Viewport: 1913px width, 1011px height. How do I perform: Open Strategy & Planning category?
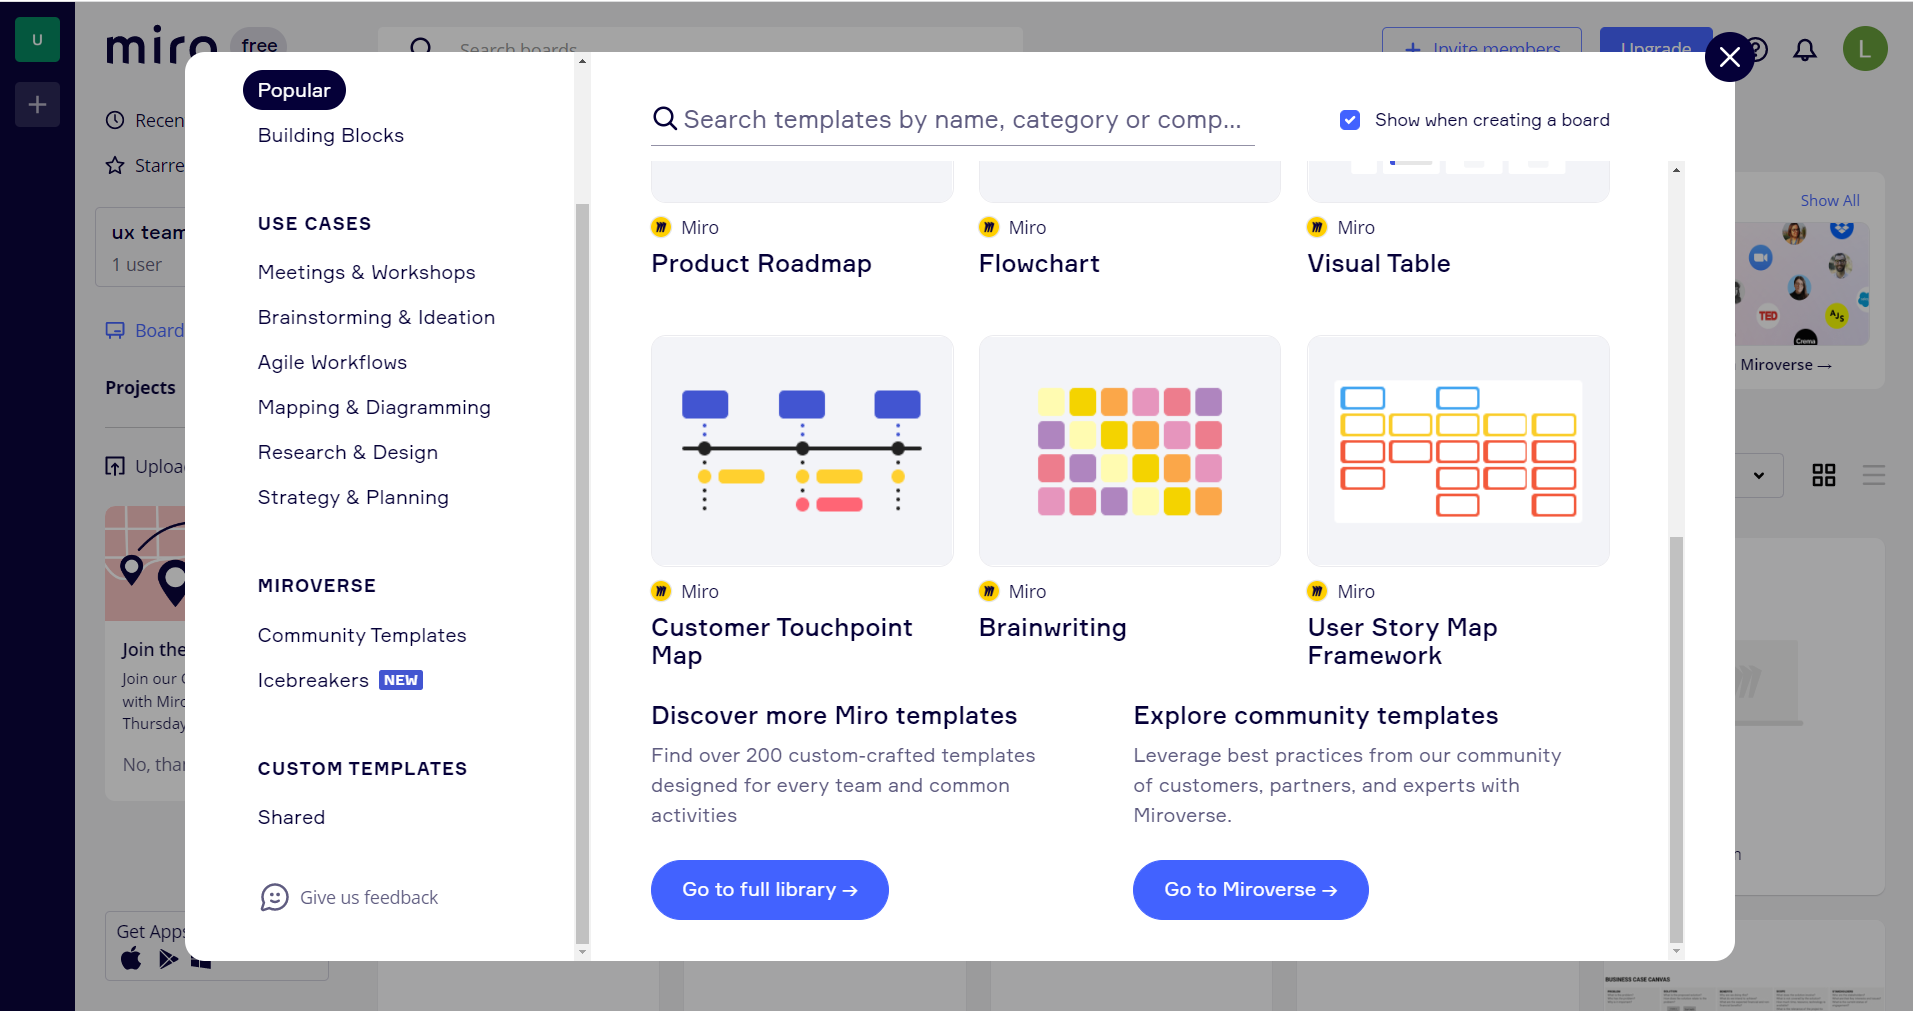point(354,497)
